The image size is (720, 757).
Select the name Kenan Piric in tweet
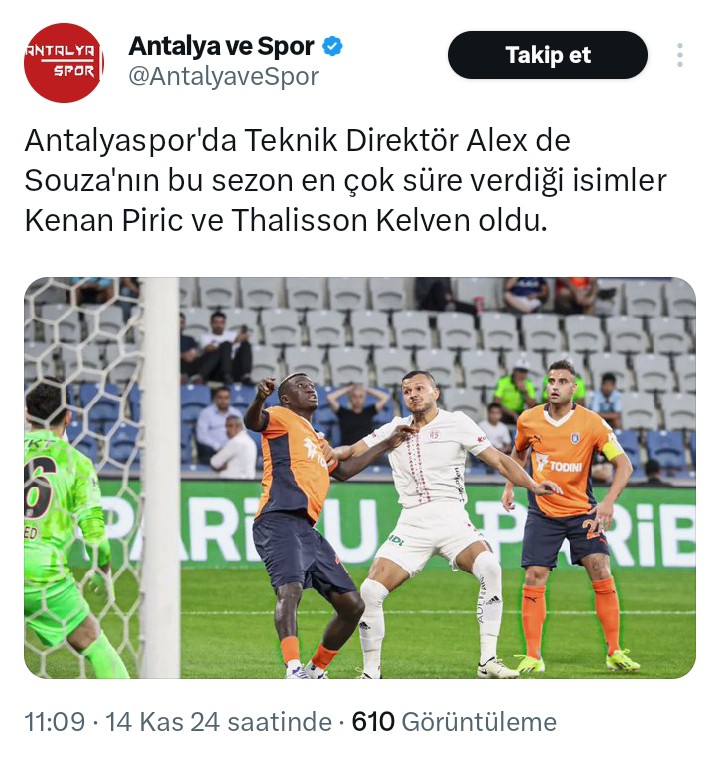click(x=104, y=221)
